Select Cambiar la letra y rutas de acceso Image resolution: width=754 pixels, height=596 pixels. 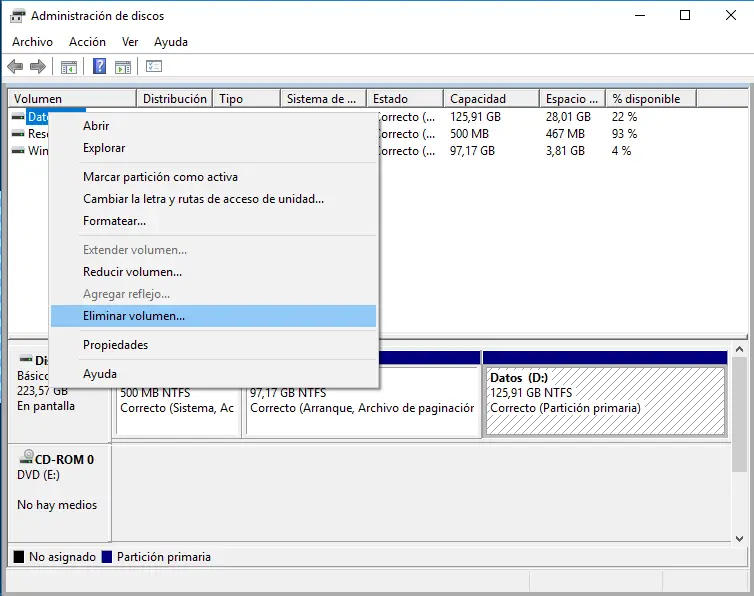pos(213,199)
